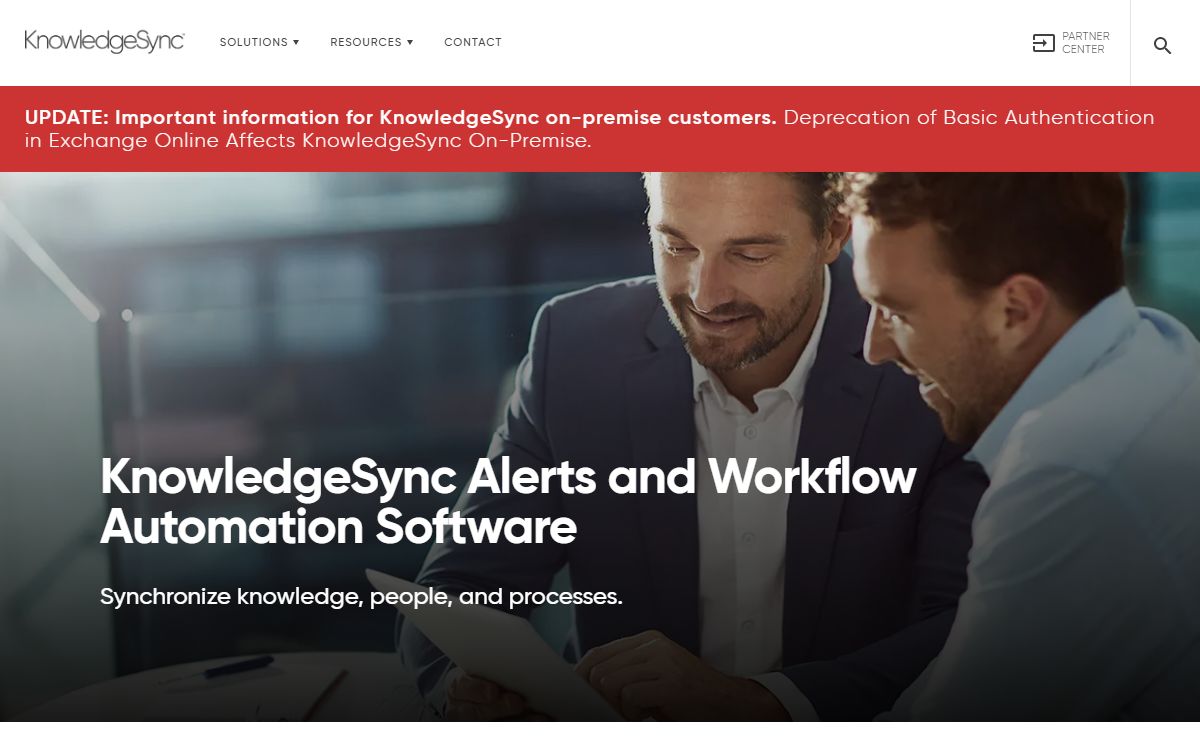Open the Partner Center text link

(x=1085, y=43)
